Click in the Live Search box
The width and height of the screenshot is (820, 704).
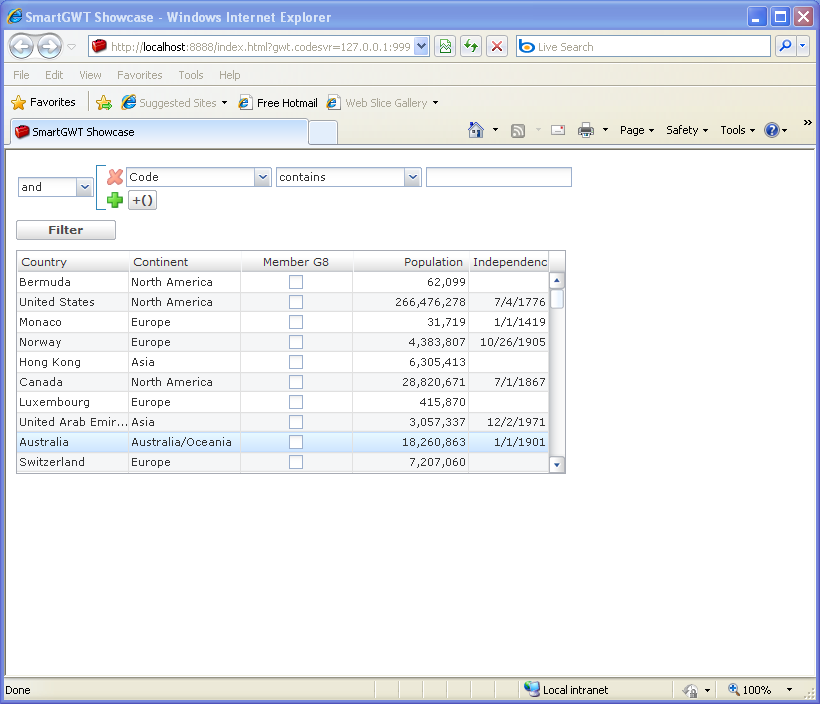click(643, 47)
